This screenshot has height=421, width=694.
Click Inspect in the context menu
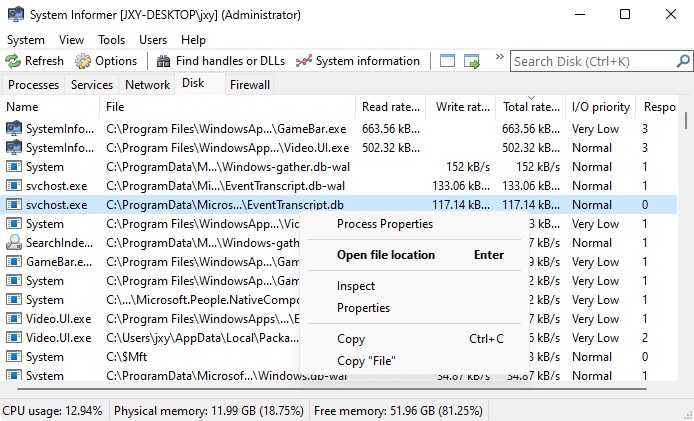[356, 287]
